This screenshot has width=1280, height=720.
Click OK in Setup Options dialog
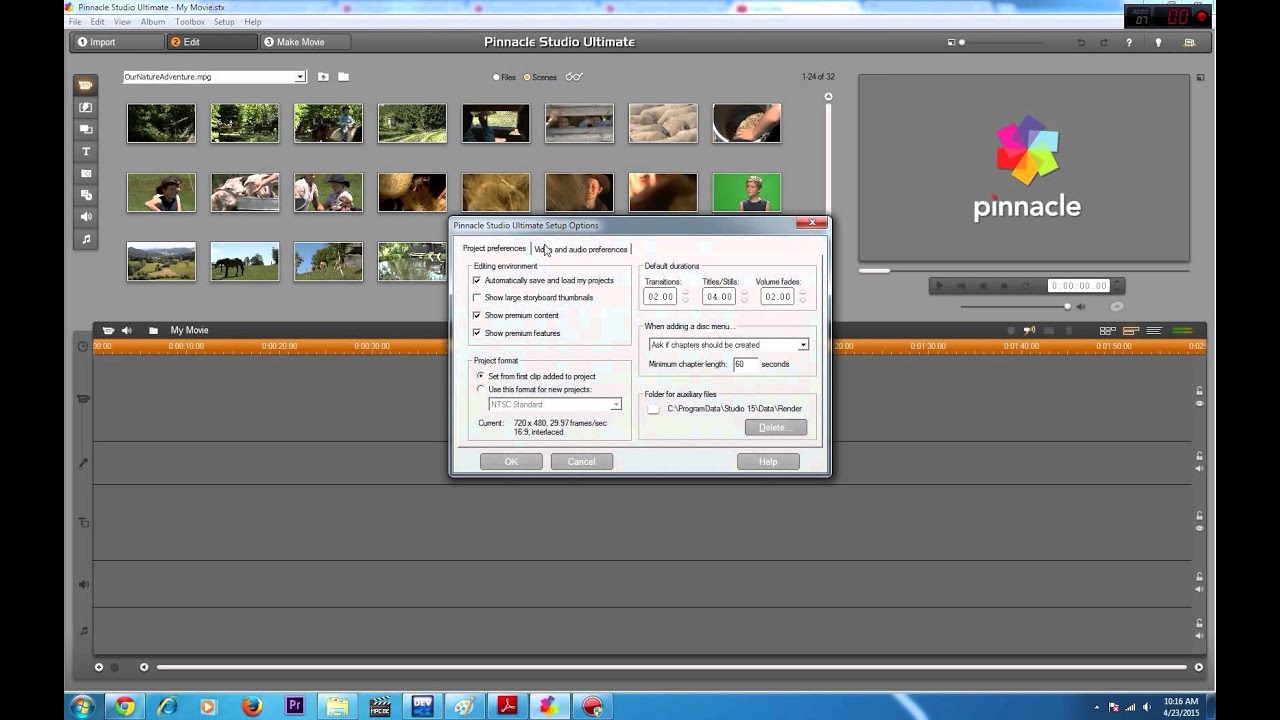coord(511,462)
